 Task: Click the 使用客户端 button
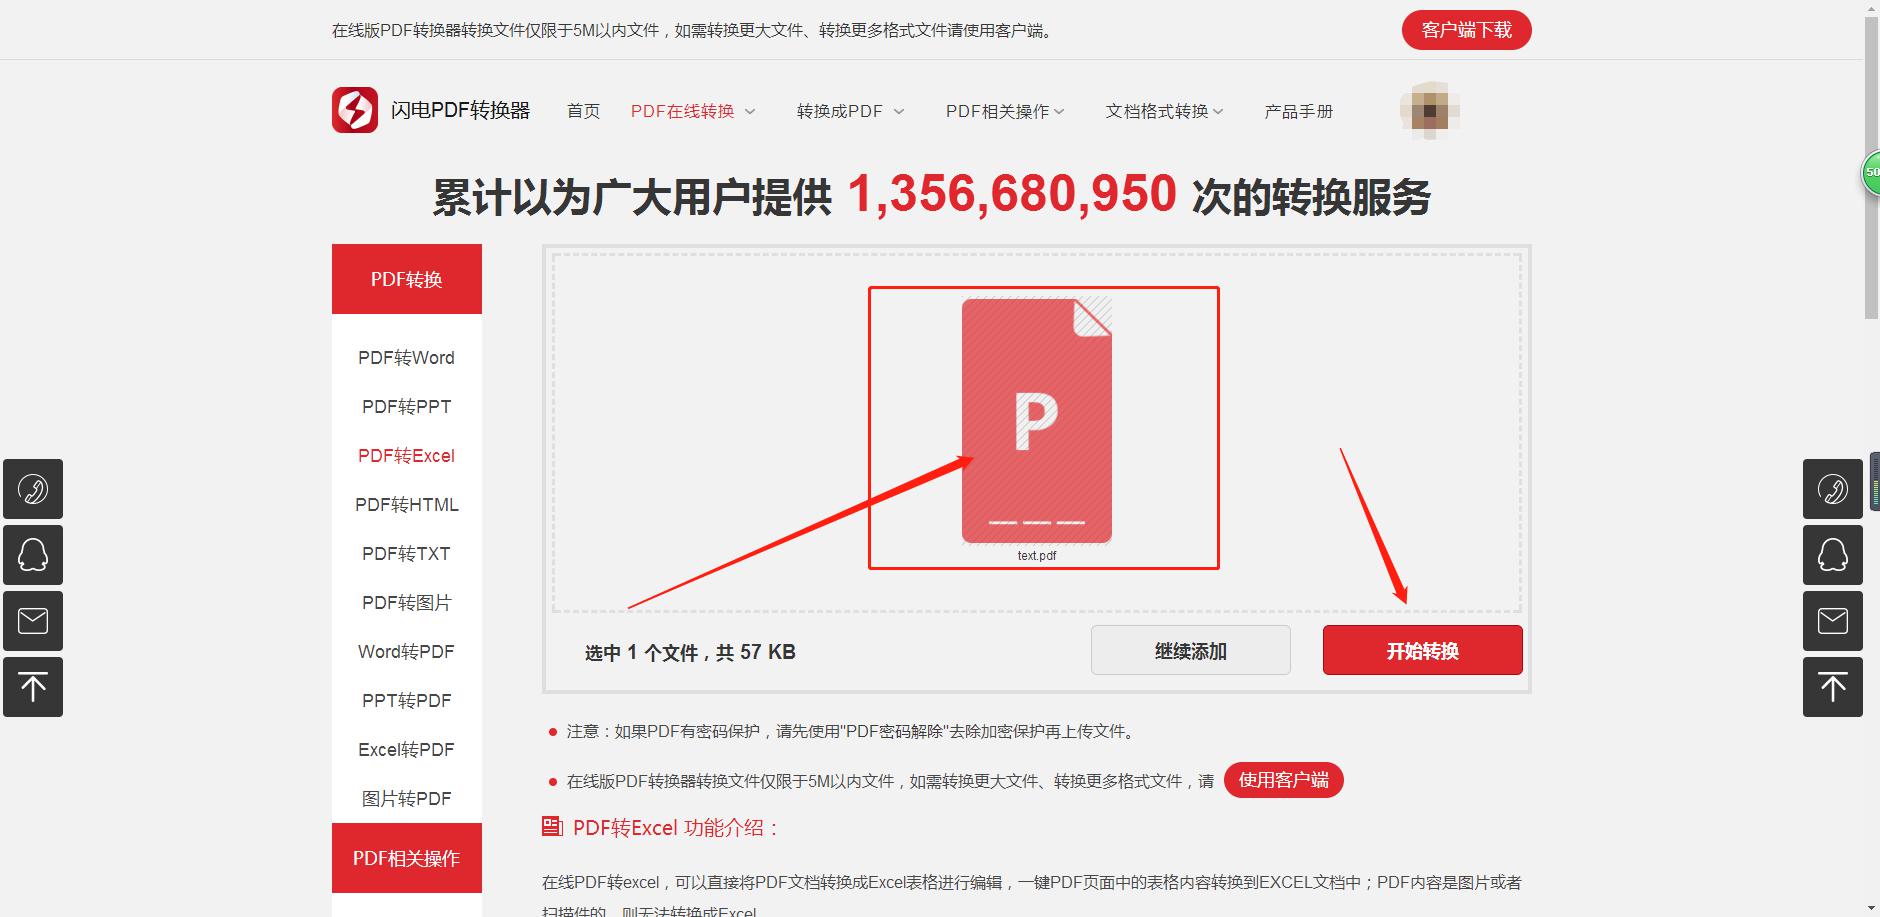(1284, 780)
